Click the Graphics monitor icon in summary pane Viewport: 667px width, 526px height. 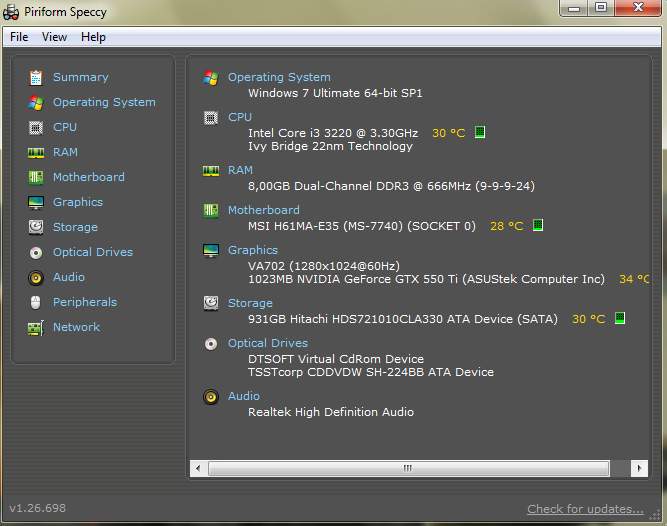(x=211, y=251)
